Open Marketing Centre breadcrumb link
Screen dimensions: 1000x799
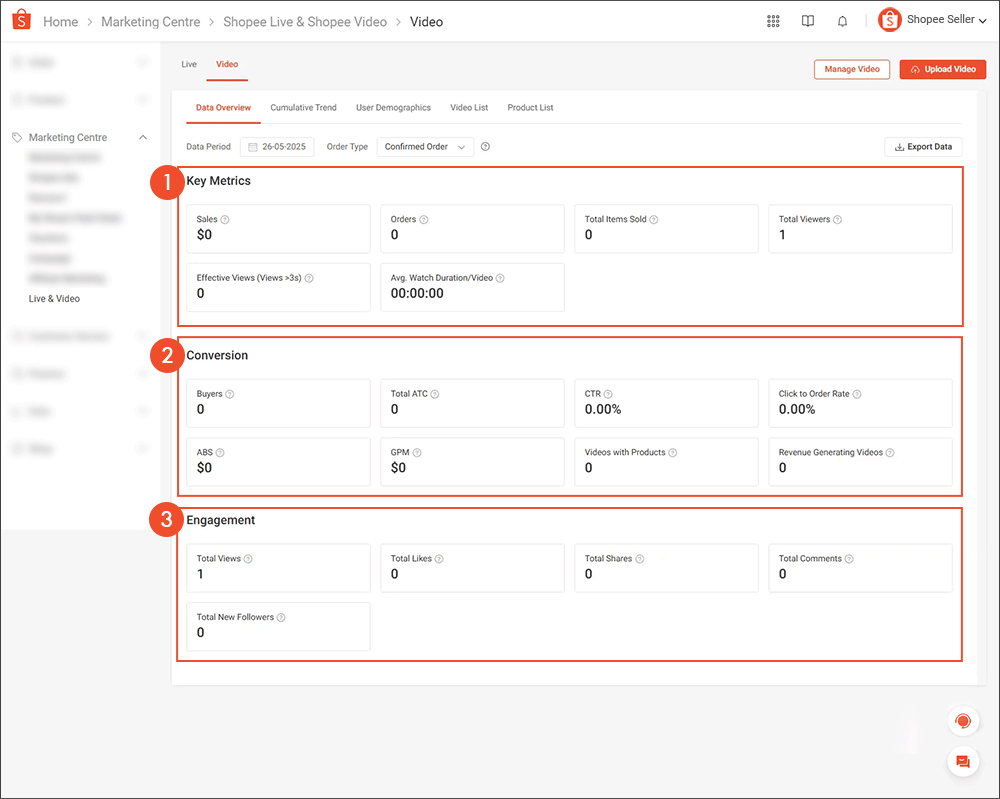151,22
